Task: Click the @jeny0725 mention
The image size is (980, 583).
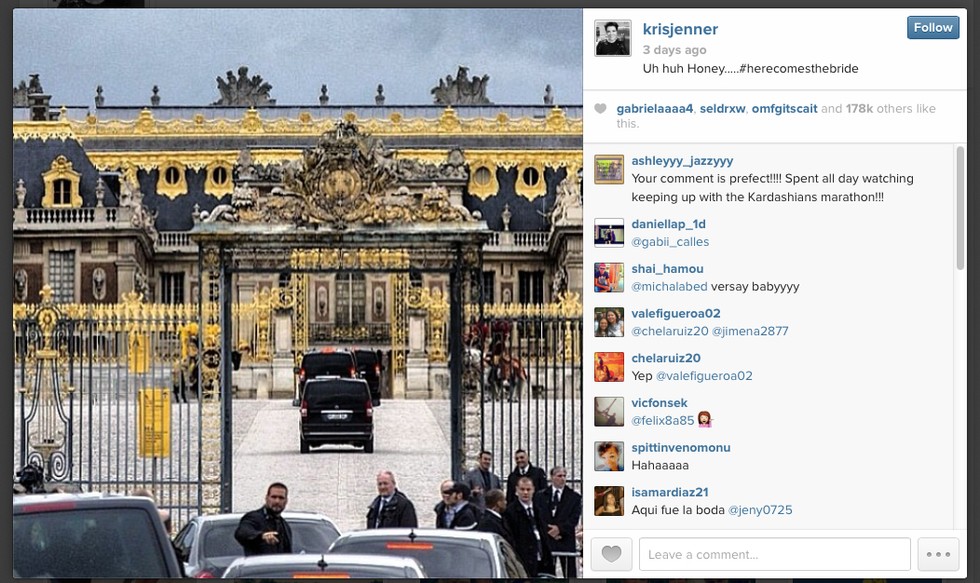Action: coord(760,510)
